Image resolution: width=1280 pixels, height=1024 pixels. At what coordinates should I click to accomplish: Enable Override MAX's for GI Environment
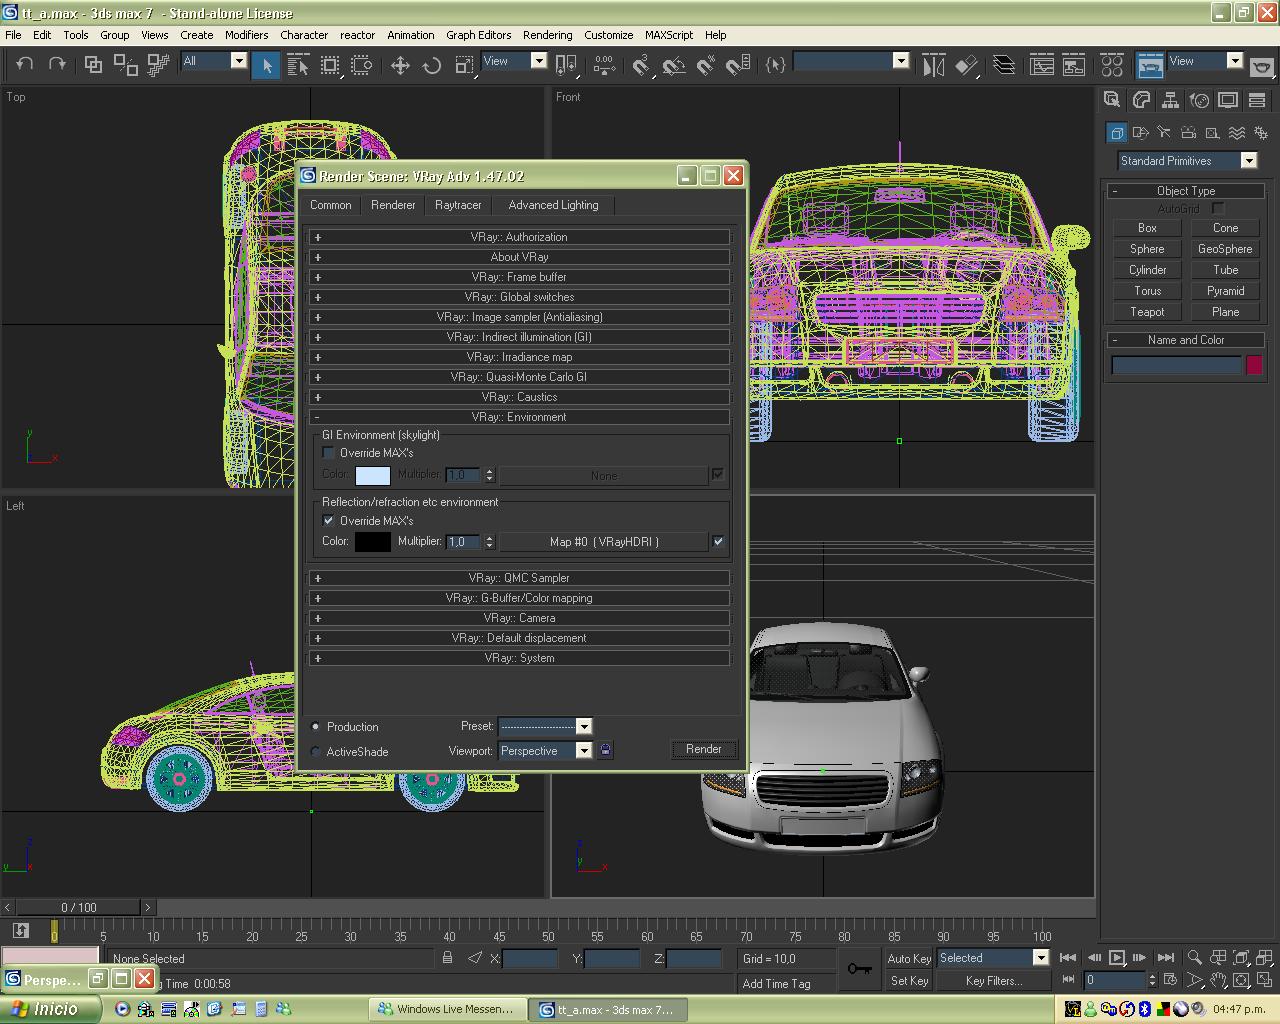coord(328,453)
